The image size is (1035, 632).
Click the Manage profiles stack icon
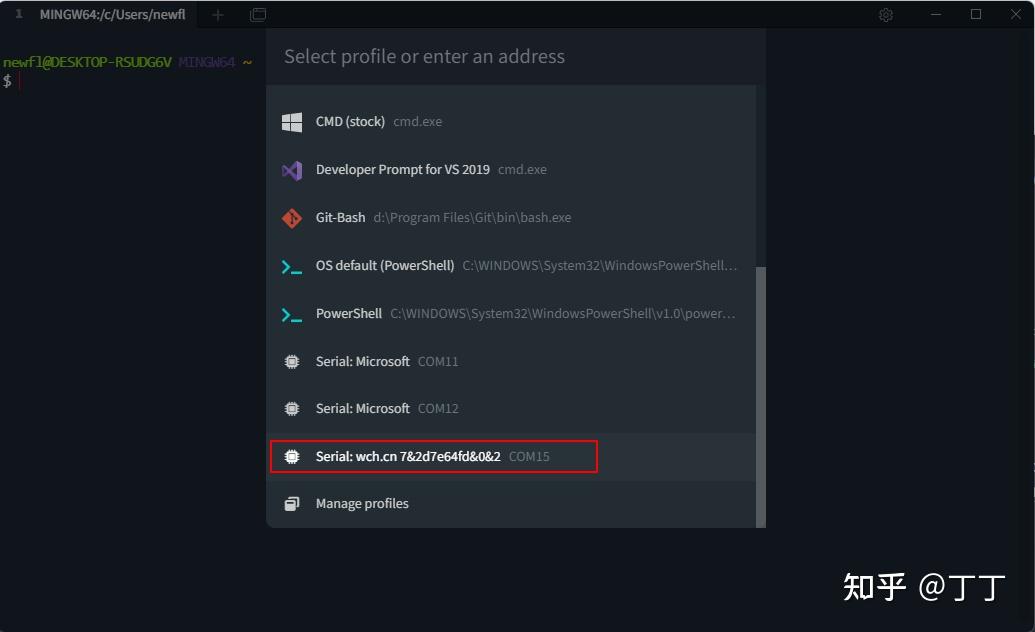pyautogui.click(x=292, y=504)
